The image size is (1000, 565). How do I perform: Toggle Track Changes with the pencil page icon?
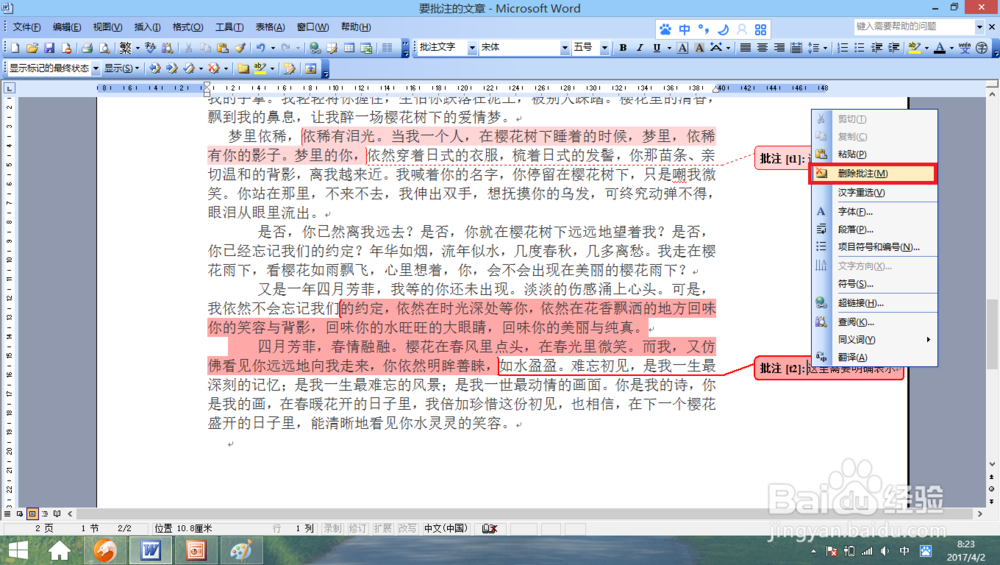click(290, 68)
